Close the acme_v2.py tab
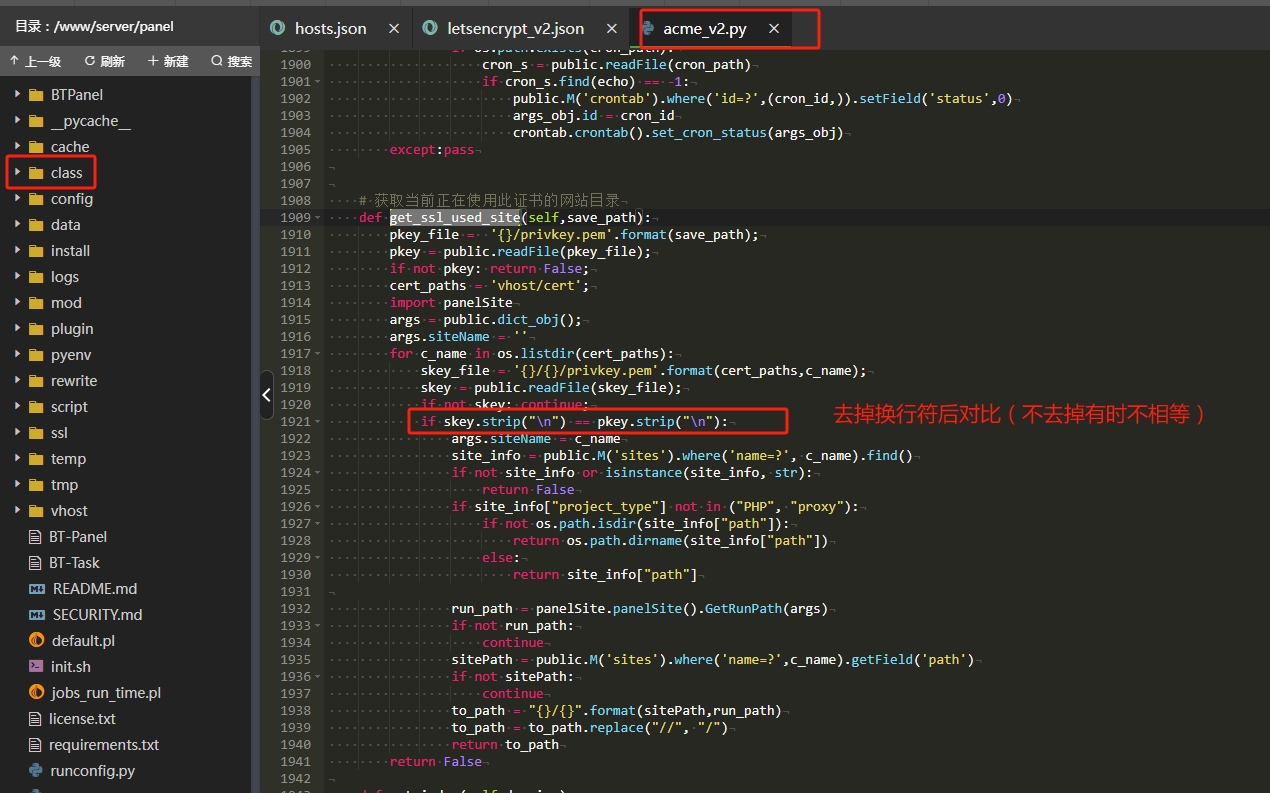This screenshot has width=1270, height=793. (774, 29)
